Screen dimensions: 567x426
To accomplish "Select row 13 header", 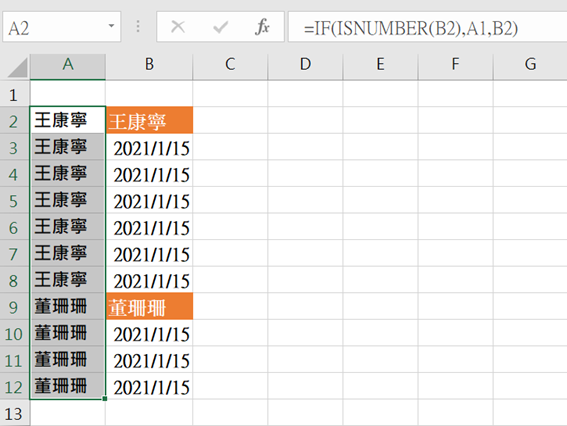I will click(x=14, y=413).
